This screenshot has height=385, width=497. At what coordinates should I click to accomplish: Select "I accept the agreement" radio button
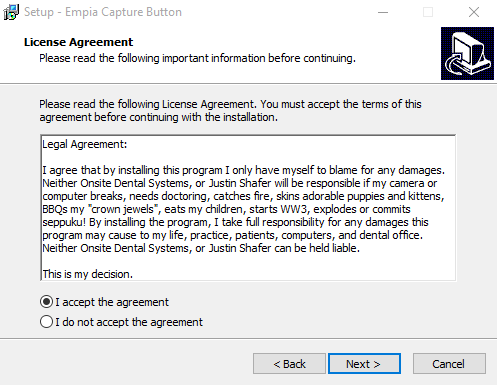click(x=46, y=302)
